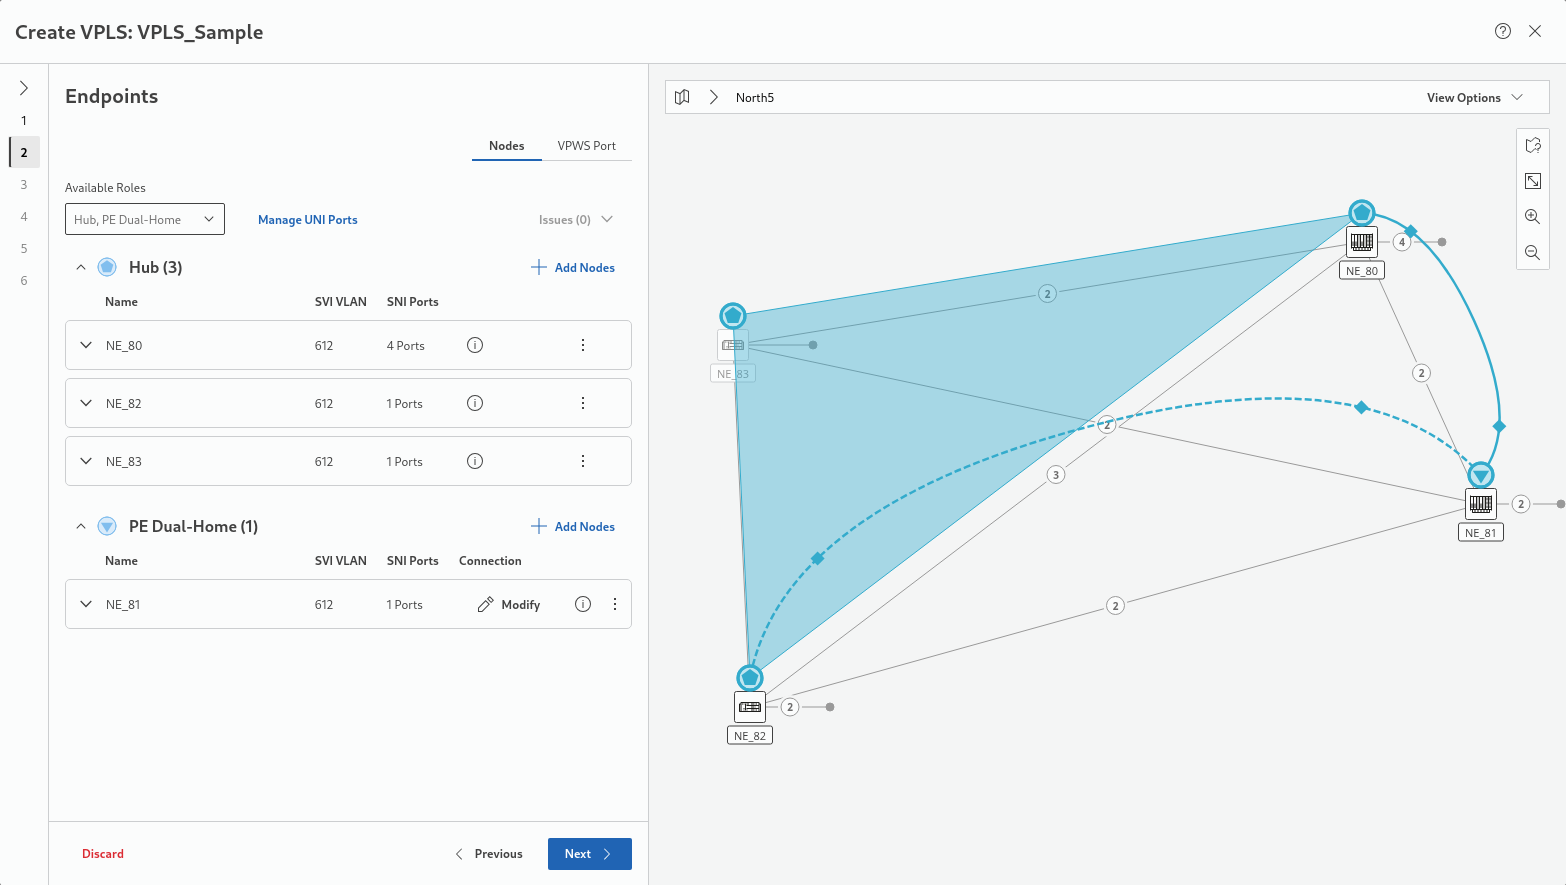
Task: Go to wizard step 3
Action: click(x=24, y=184)
